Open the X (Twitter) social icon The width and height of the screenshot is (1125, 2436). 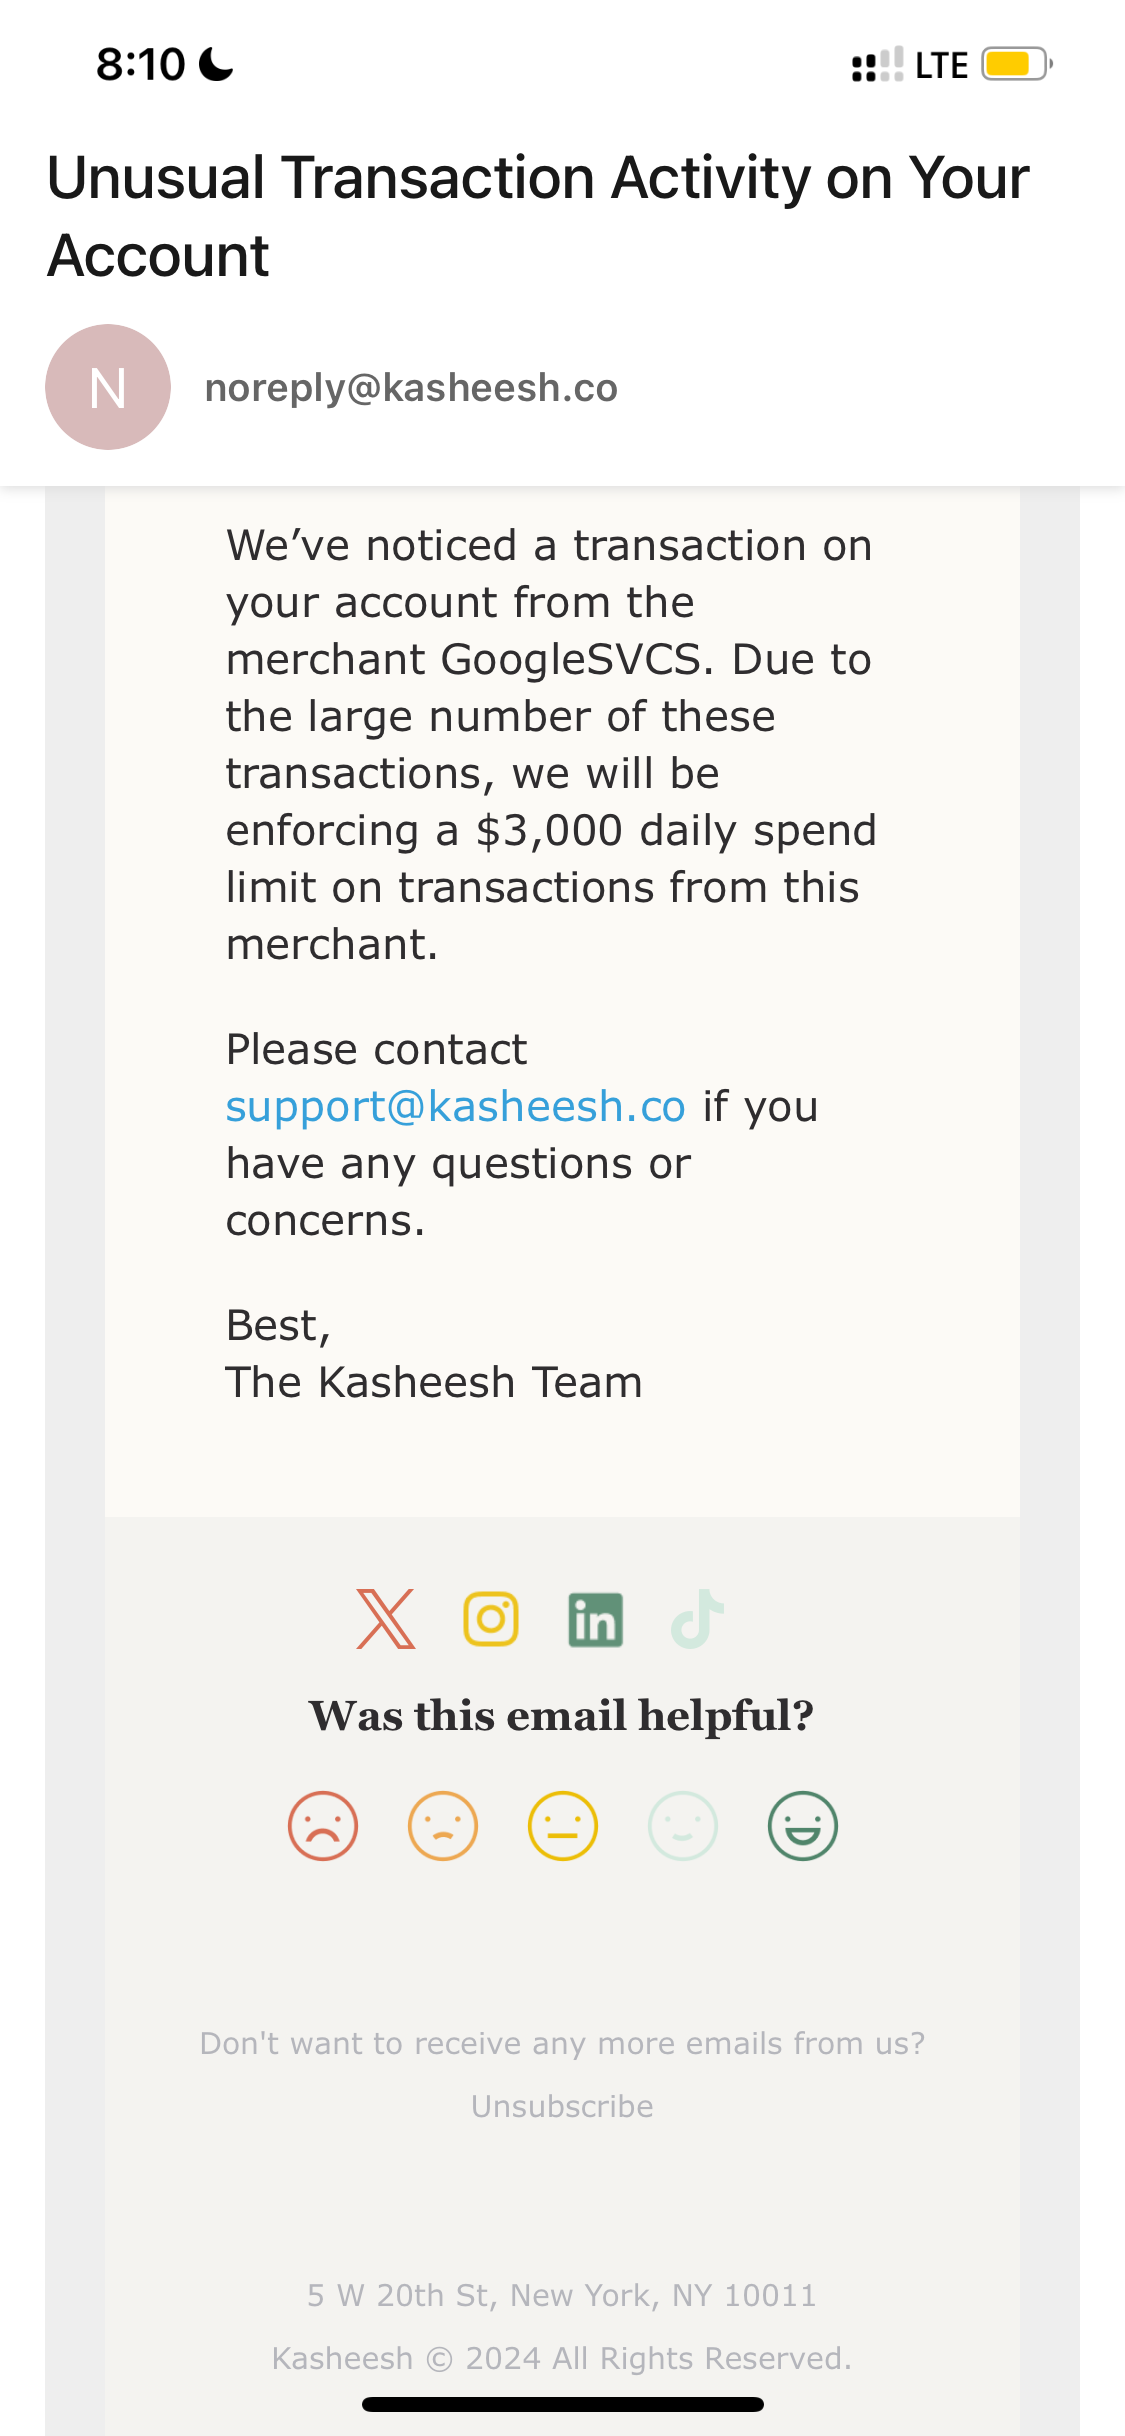pyautogui.click(x=385, y=1619)
